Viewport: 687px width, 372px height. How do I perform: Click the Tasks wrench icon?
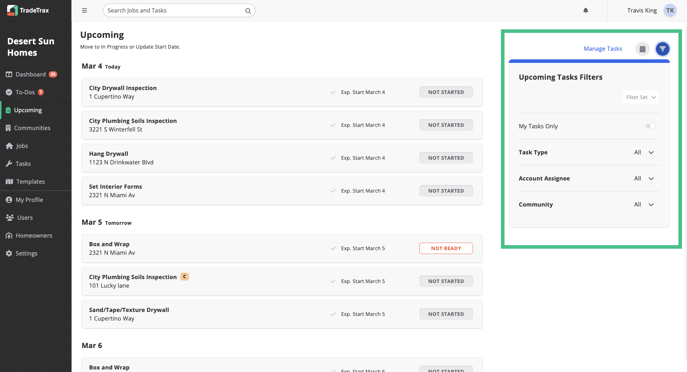pos(9,164)
